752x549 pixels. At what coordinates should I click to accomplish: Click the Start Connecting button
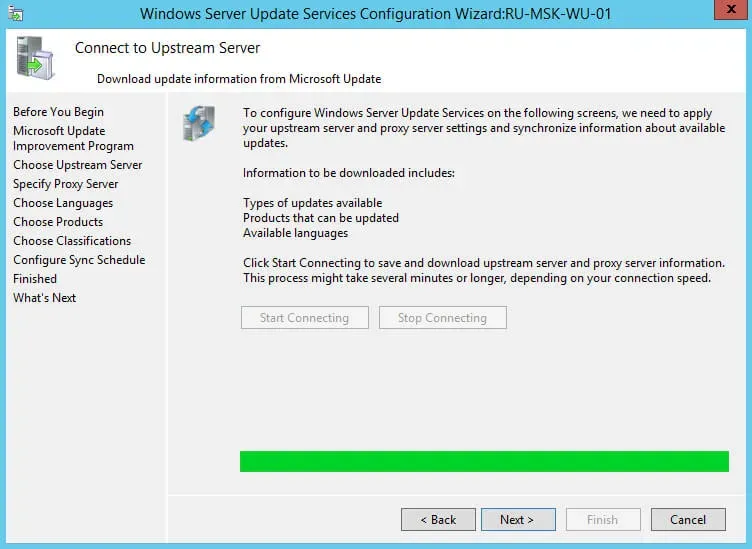pyautogui.click(x=305, y=318)
